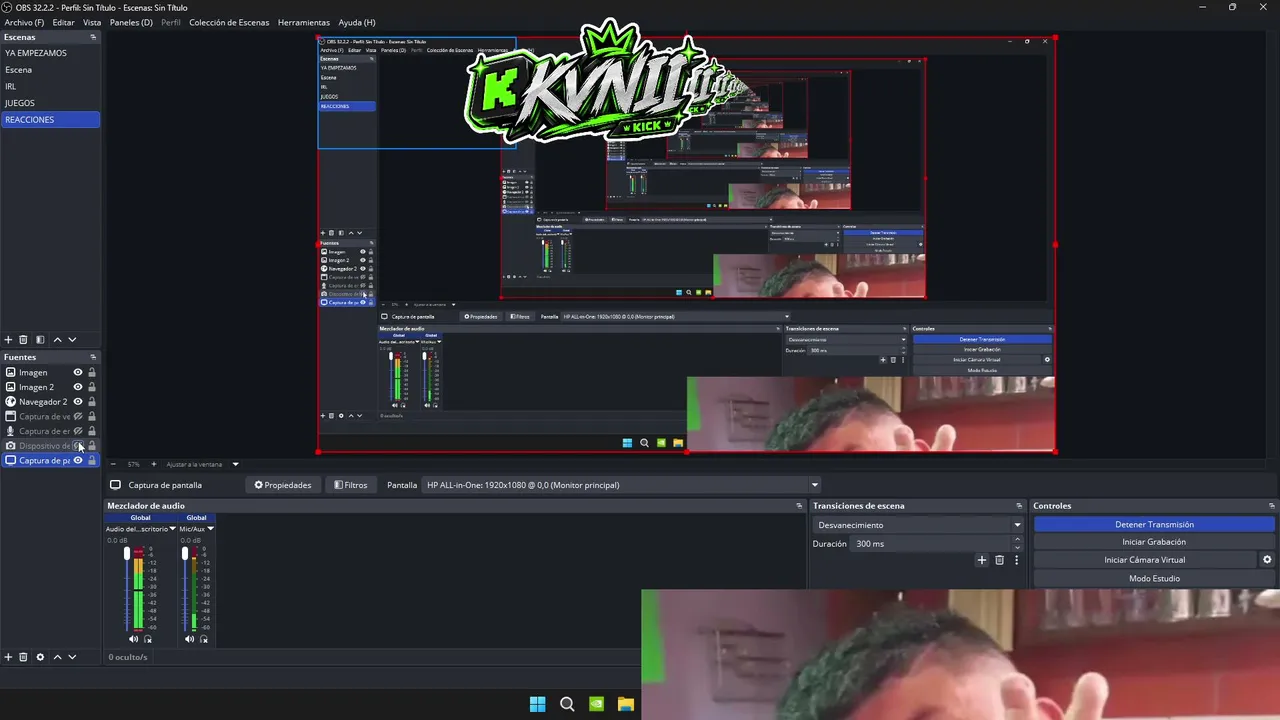
Task: Click Detener Transmisión button
Action: 1154,524
